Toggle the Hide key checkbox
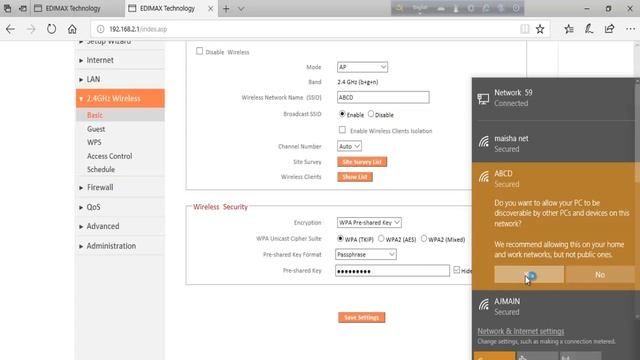This screenshot has height=360, width=640. [x=456, y=270]
